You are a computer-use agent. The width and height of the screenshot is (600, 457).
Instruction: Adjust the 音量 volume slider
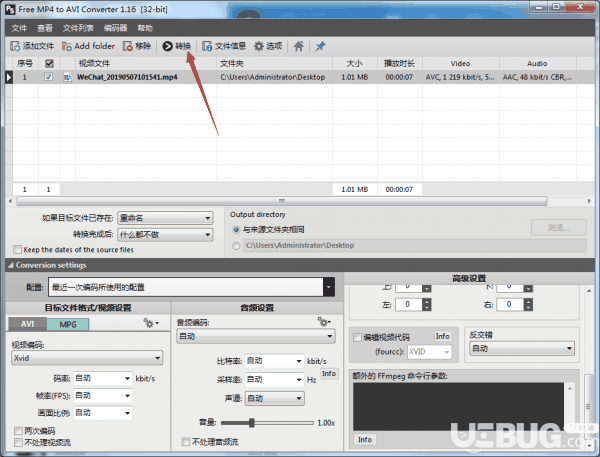[x=251, y=423]
